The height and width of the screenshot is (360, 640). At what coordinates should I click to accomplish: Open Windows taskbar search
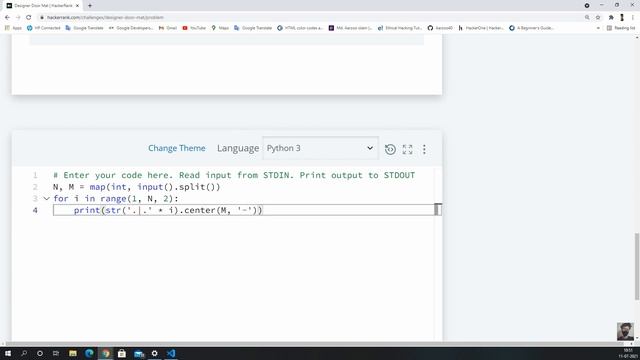click(x=24, y=353)
